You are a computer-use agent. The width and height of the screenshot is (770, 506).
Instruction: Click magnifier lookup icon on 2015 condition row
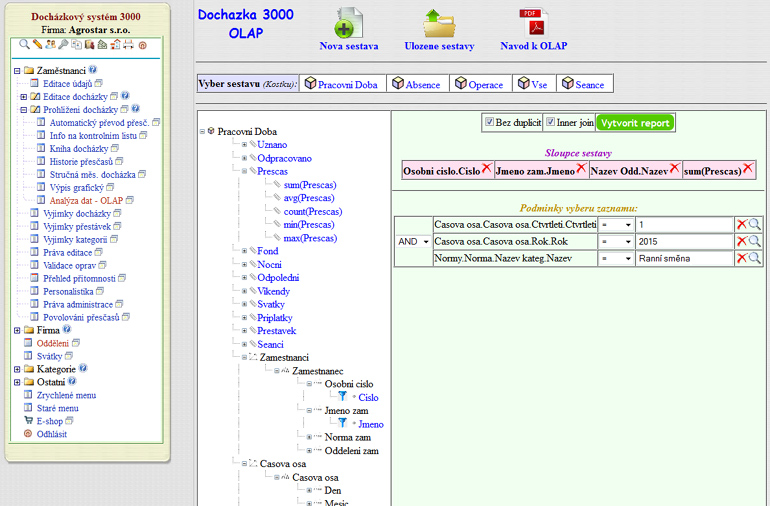(755, 241)
